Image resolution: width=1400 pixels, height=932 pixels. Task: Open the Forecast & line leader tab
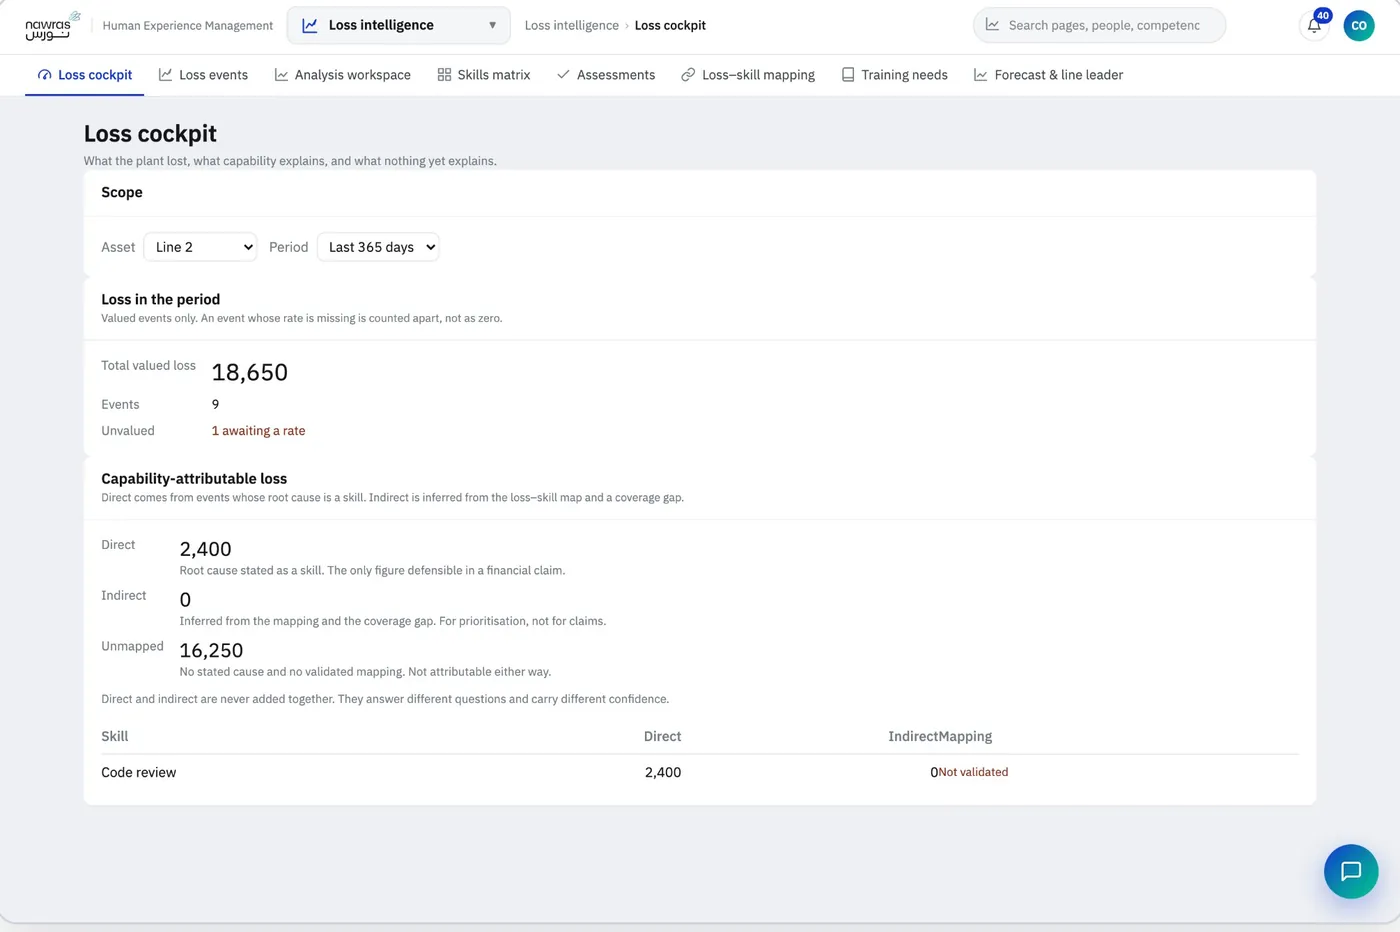coord(1049,75)
